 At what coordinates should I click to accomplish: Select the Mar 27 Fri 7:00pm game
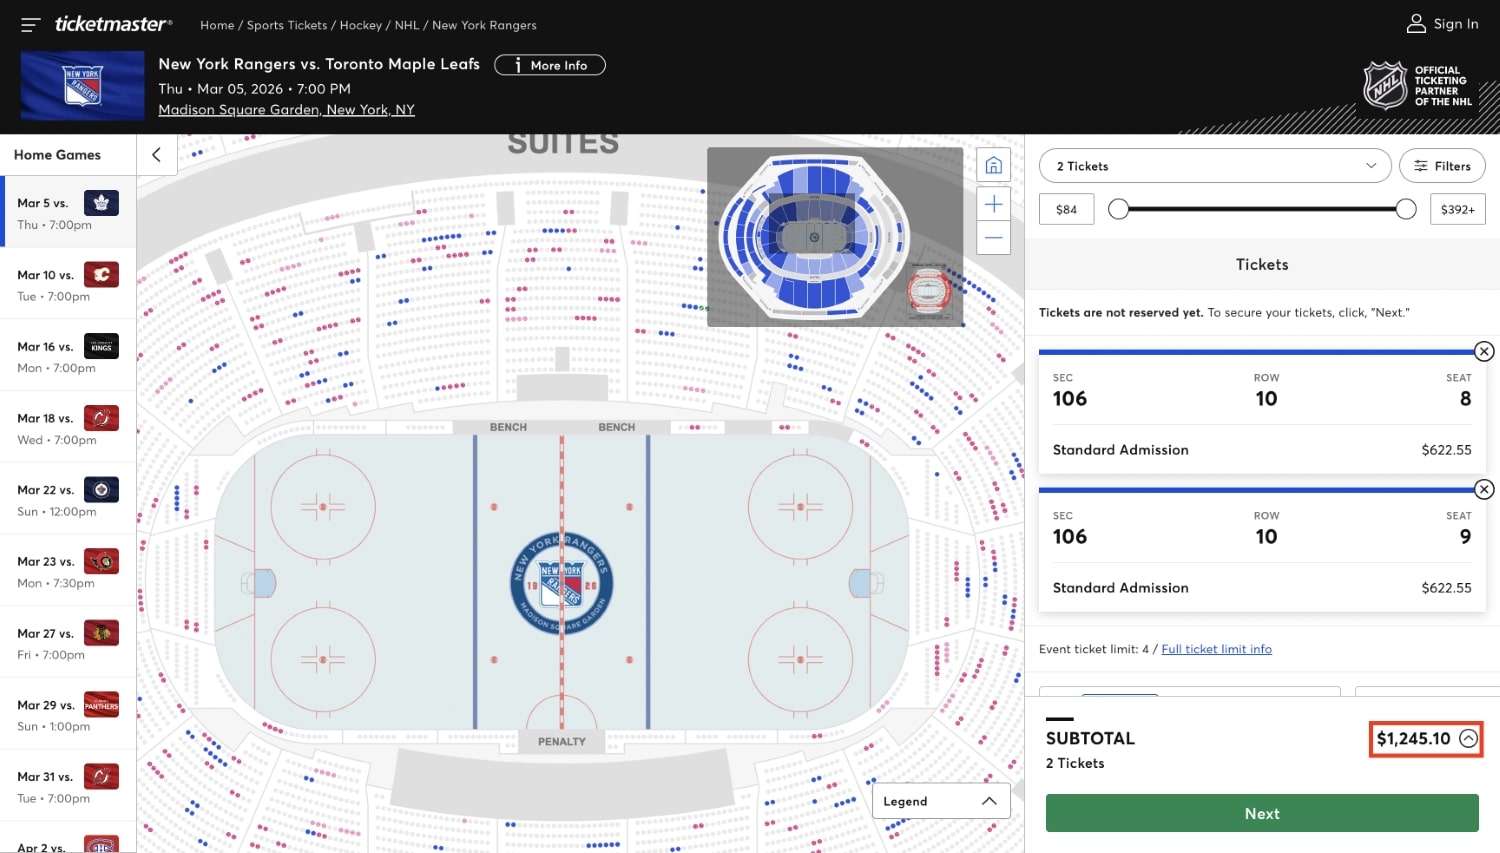tap(68, 643)
